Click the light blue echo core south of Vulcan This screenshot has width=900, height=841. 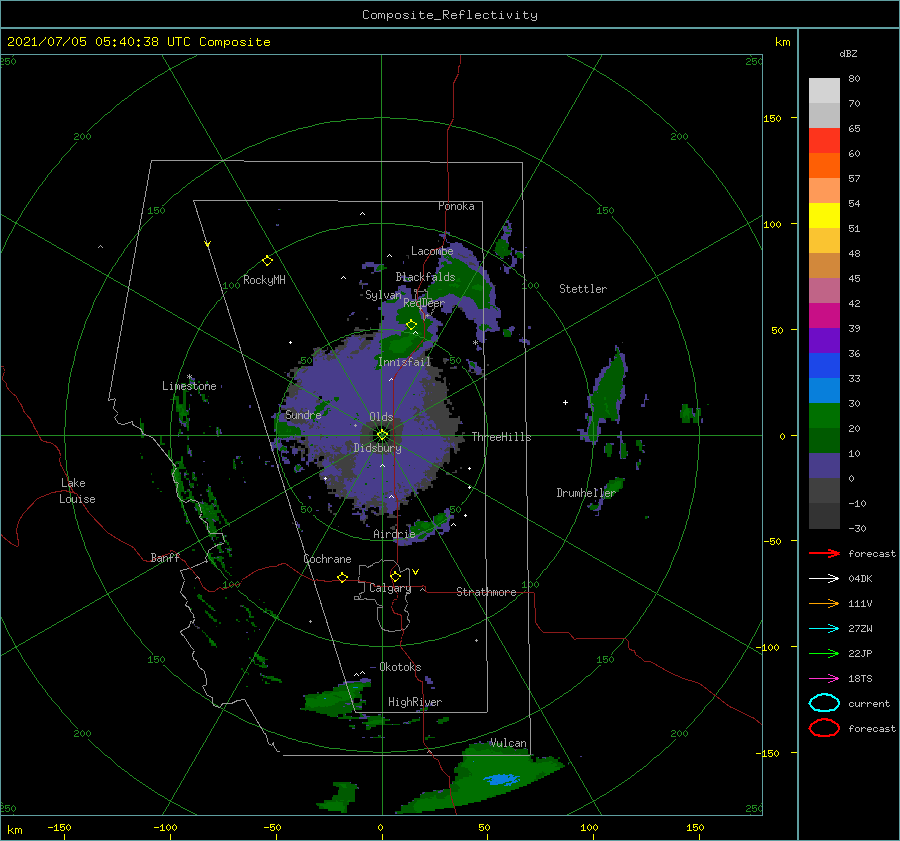pos(502,780)
